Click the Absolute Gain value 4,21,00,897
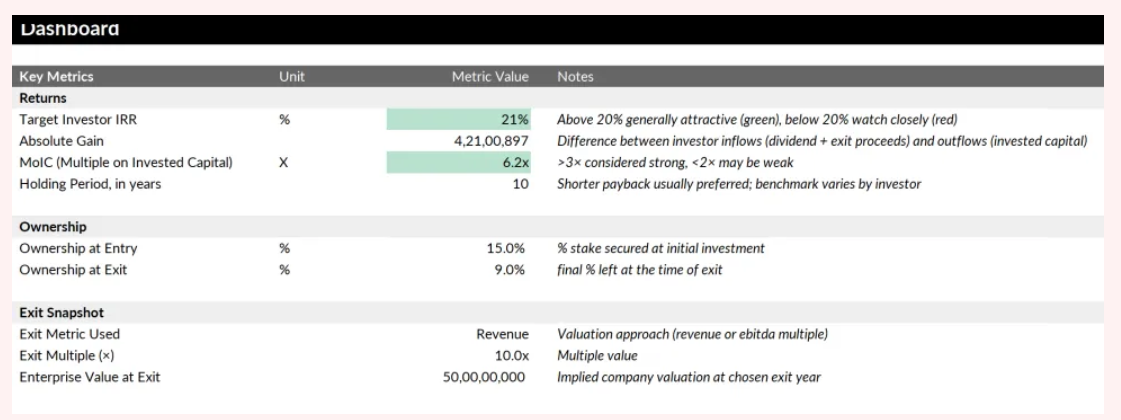 [492, 141]
